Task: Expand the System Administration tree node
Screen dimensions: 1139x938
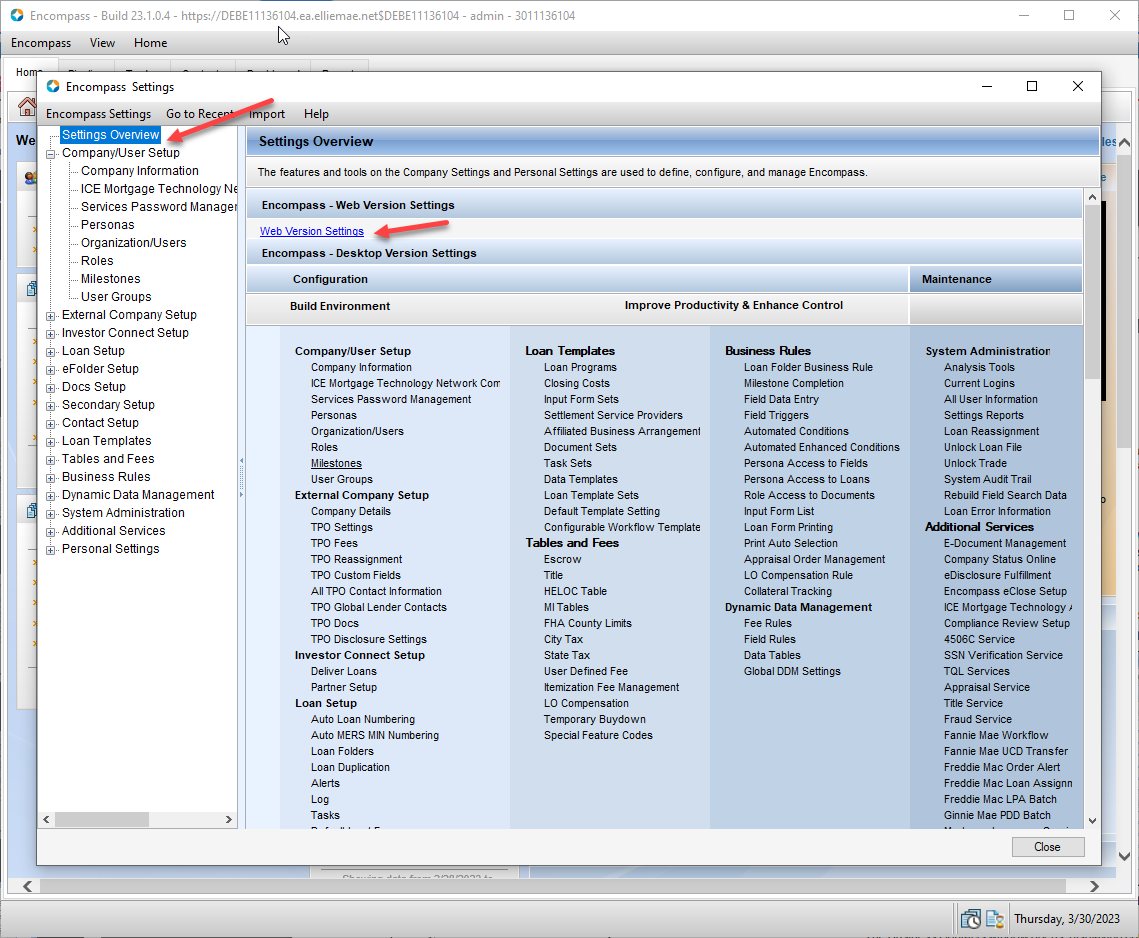Action: (51, 514)
